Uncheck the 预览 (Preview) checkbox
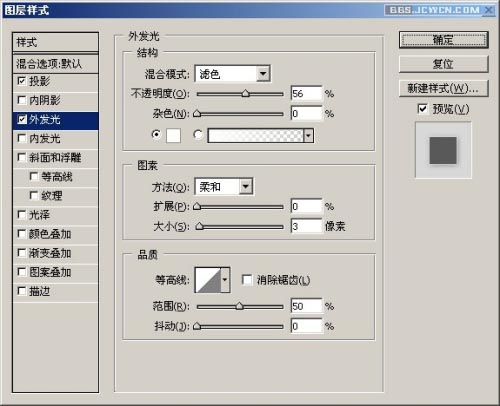The height and width of the screenshot is (406, 500). (422, 109)
